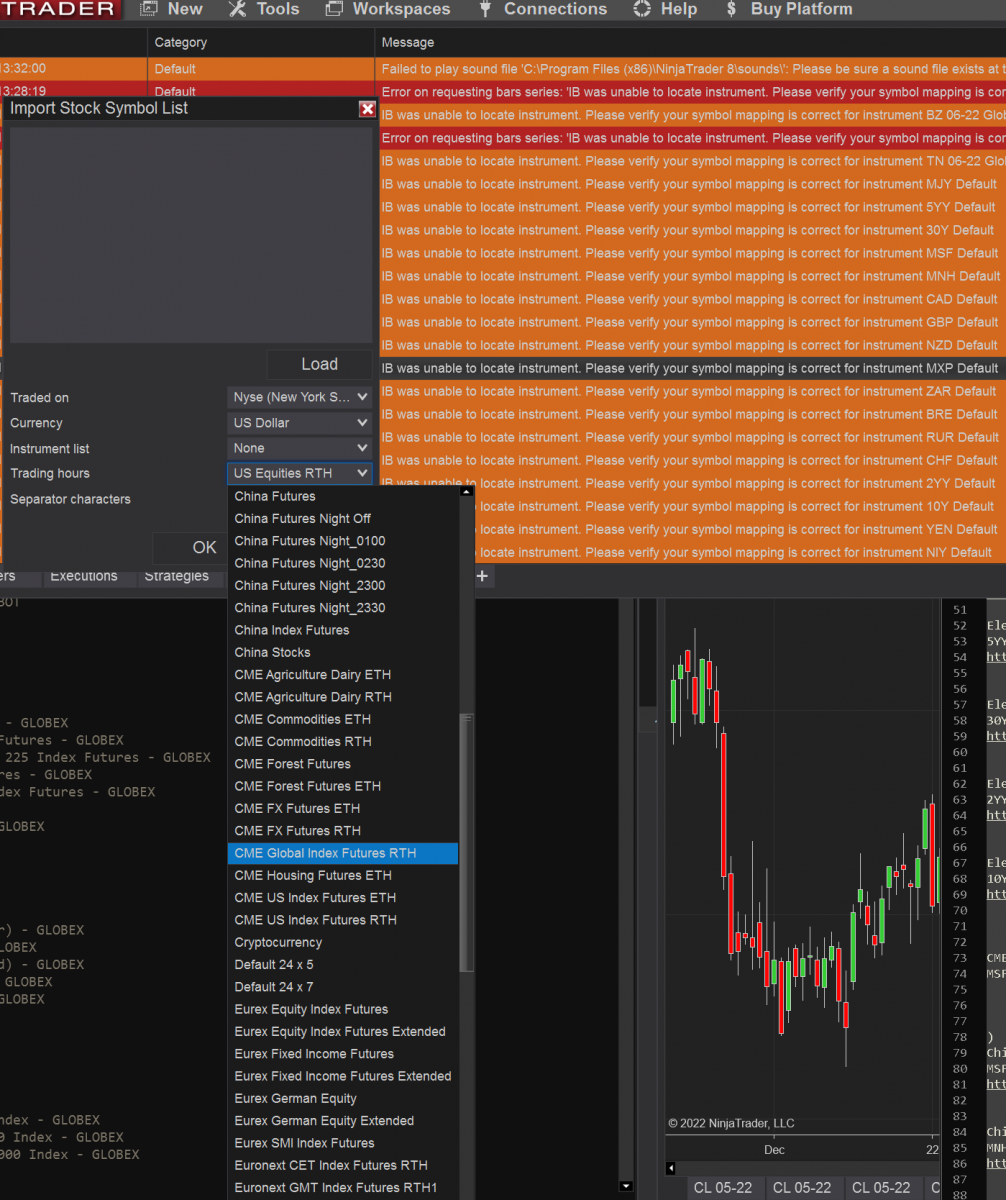Select Euronext CET Index Futures RTH option

coord(343,1165)
